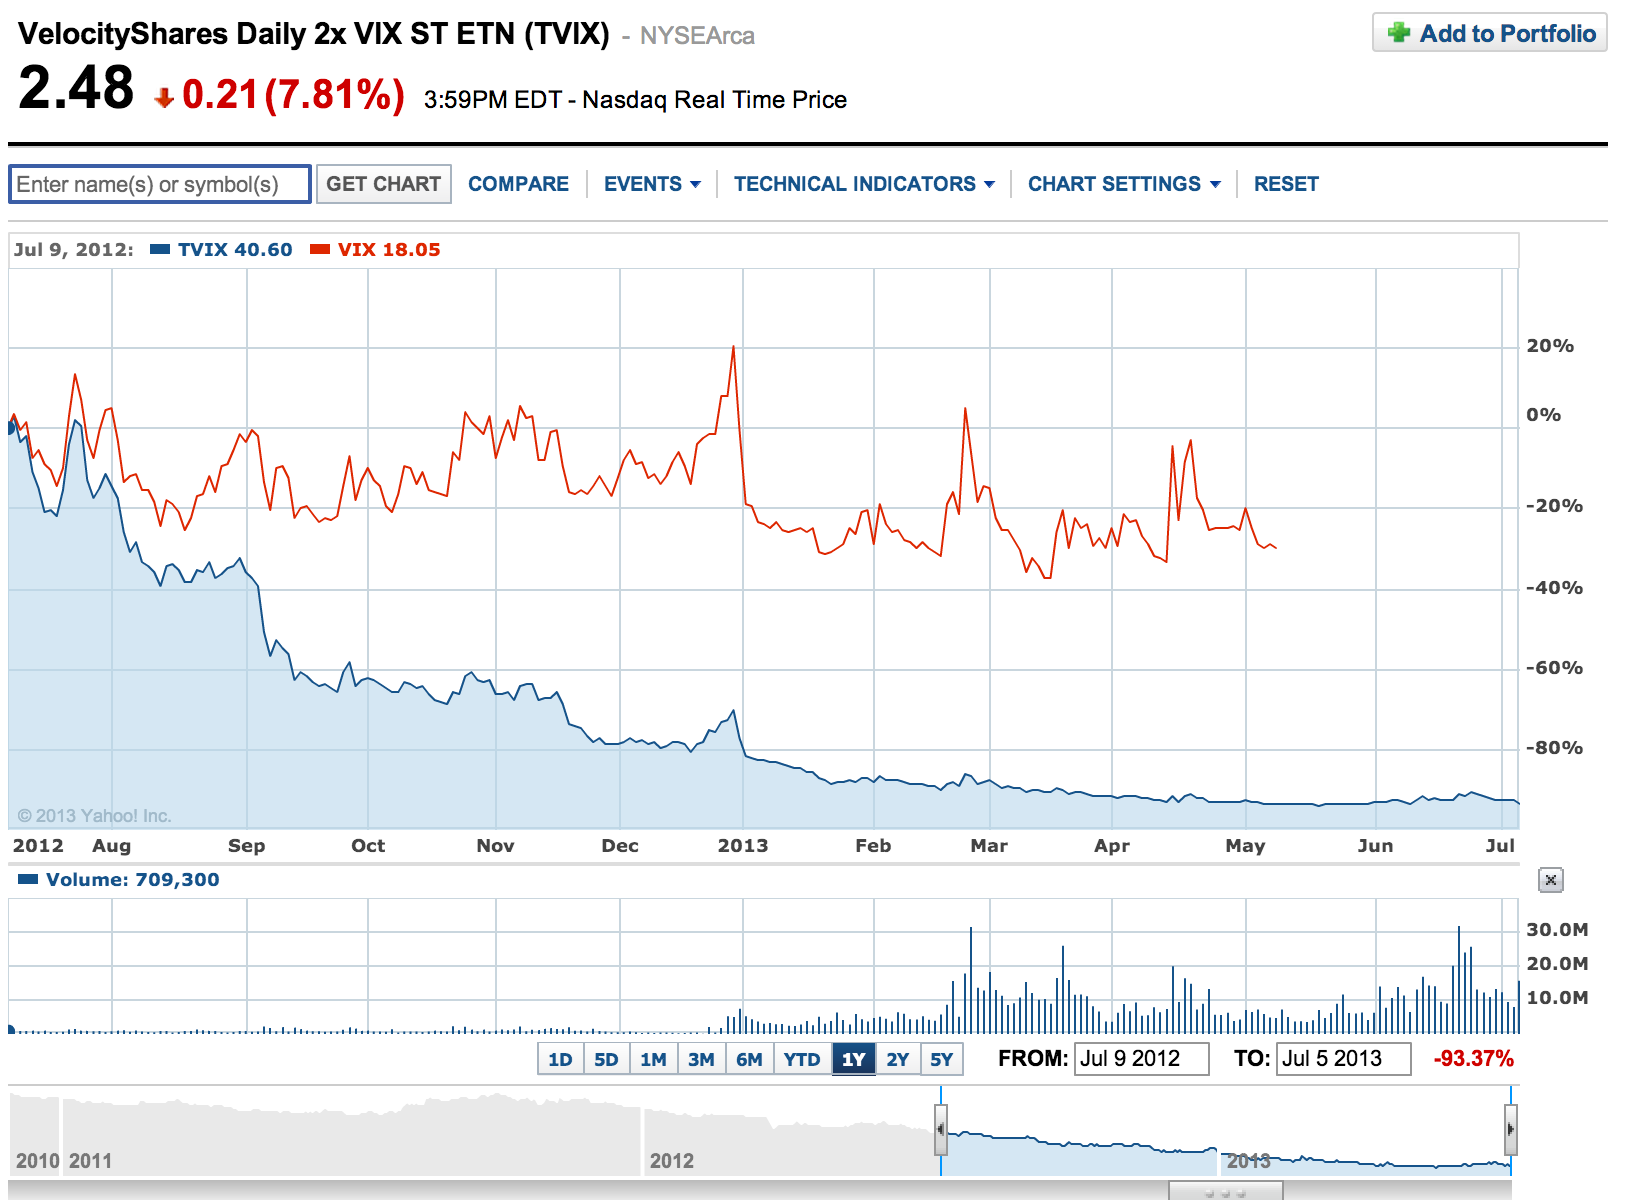Image resolution: width=1626 pixels, height=1200 pixels.
Task: Click the blue Volume legend swatch
Action: tap(28, 880)
